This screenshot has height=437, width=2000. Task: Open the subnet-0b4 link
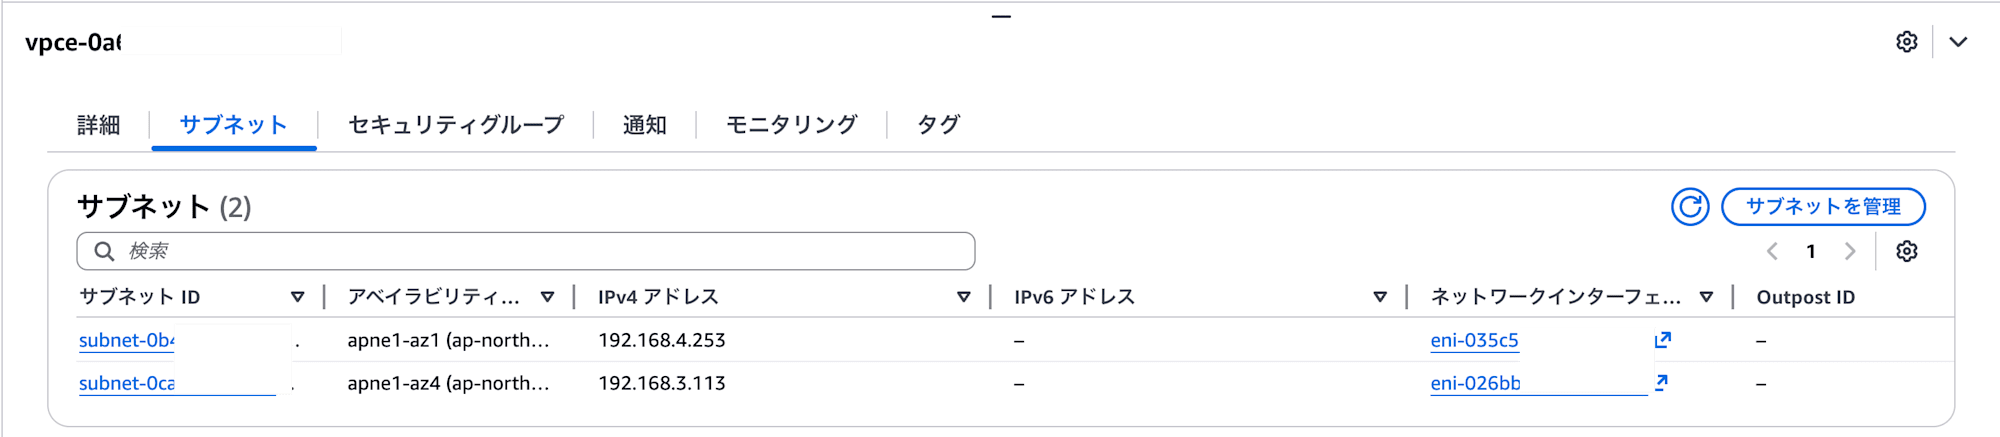click(x=127, y=340)
